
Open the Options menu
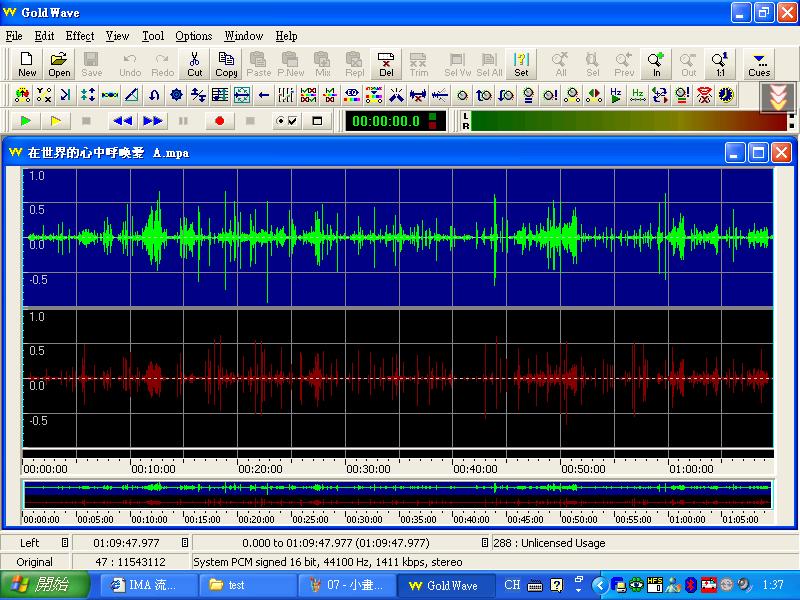coord(194,36)
